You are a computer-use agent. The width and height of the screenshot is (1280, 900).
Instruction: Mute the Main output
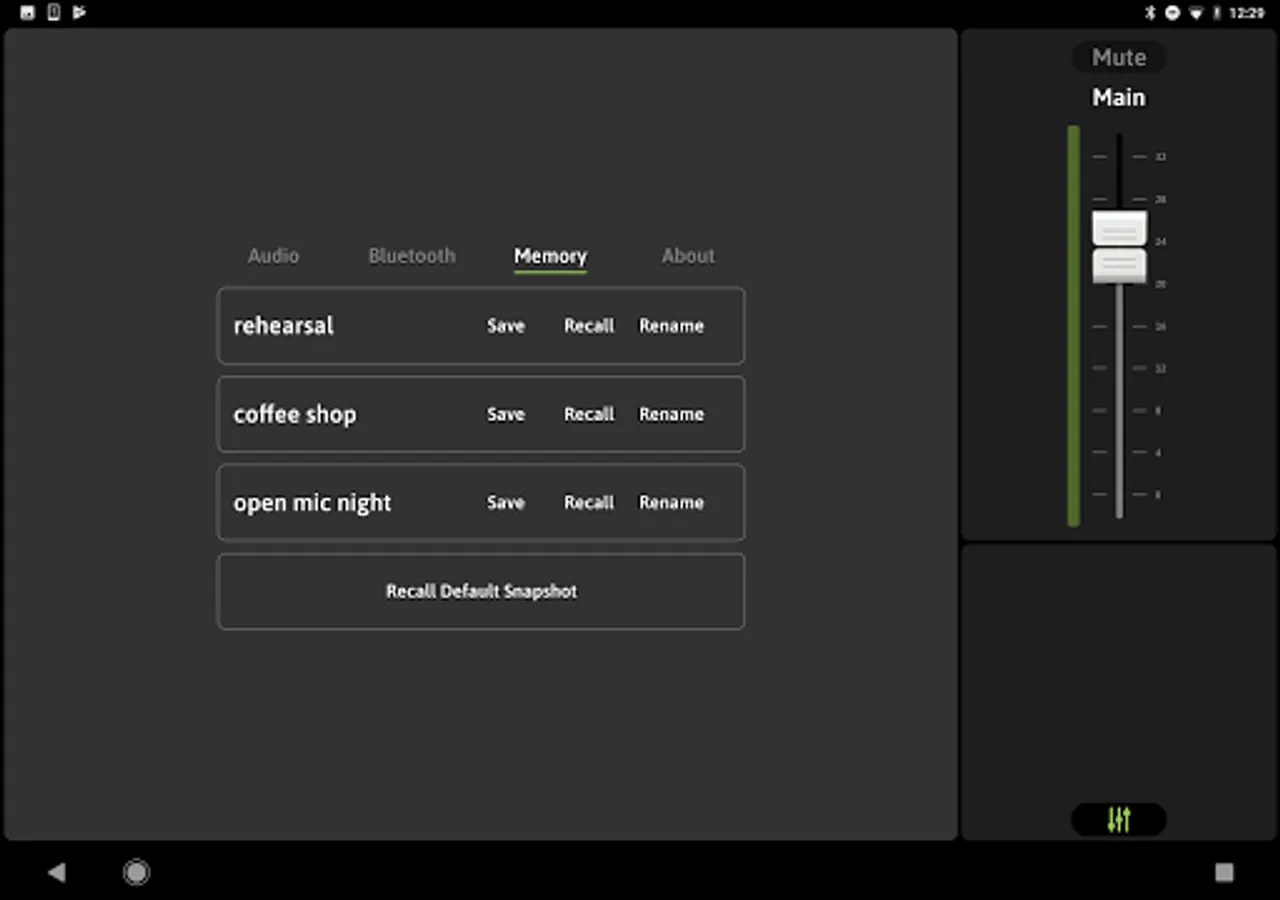coord(1119,57)
